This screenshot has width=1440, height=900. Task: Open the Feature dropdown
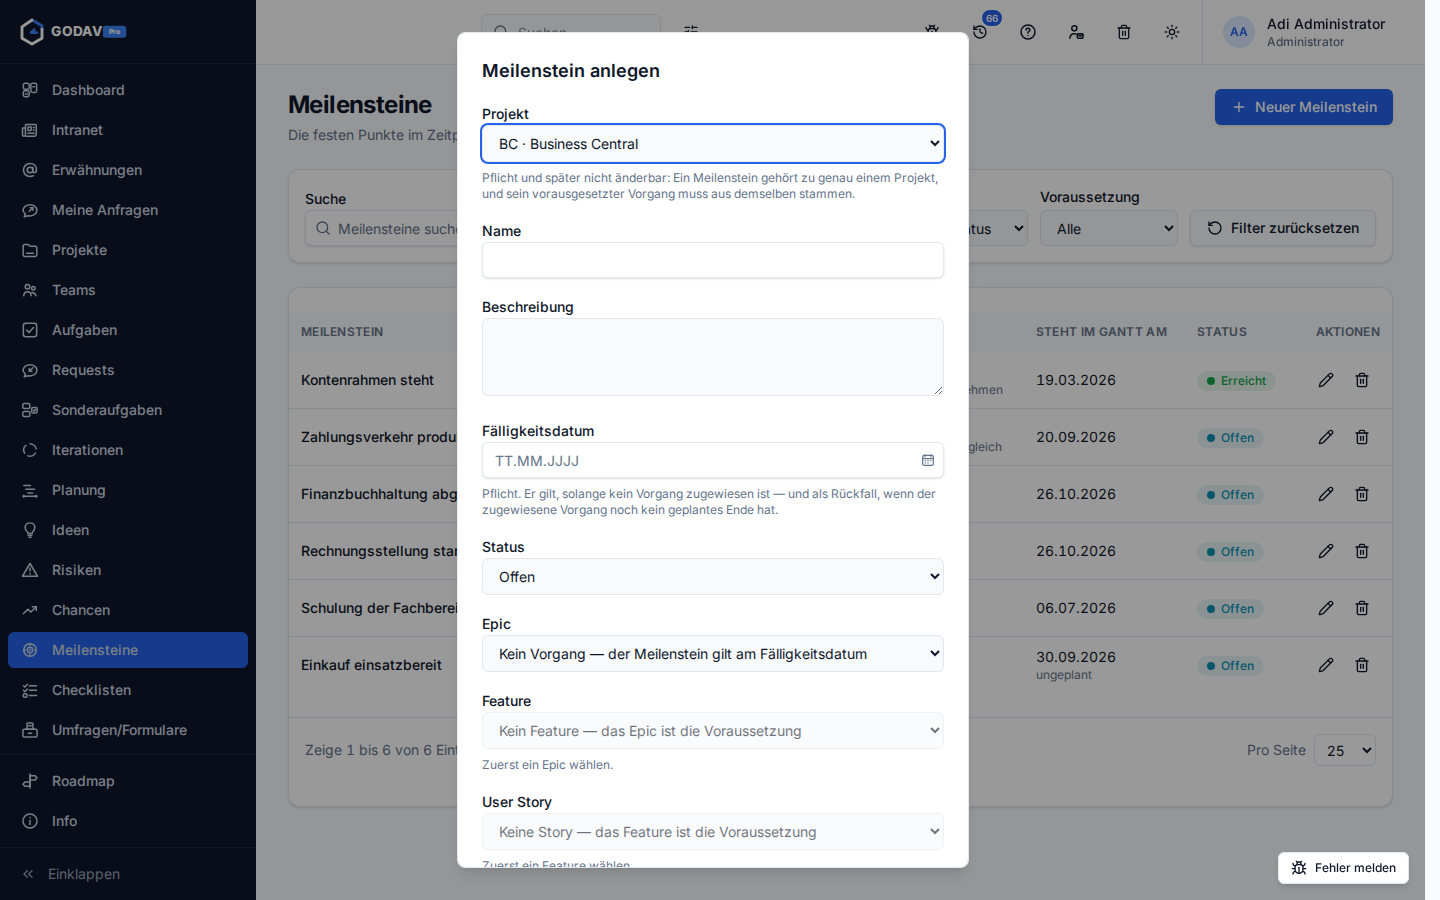(713, 731)
